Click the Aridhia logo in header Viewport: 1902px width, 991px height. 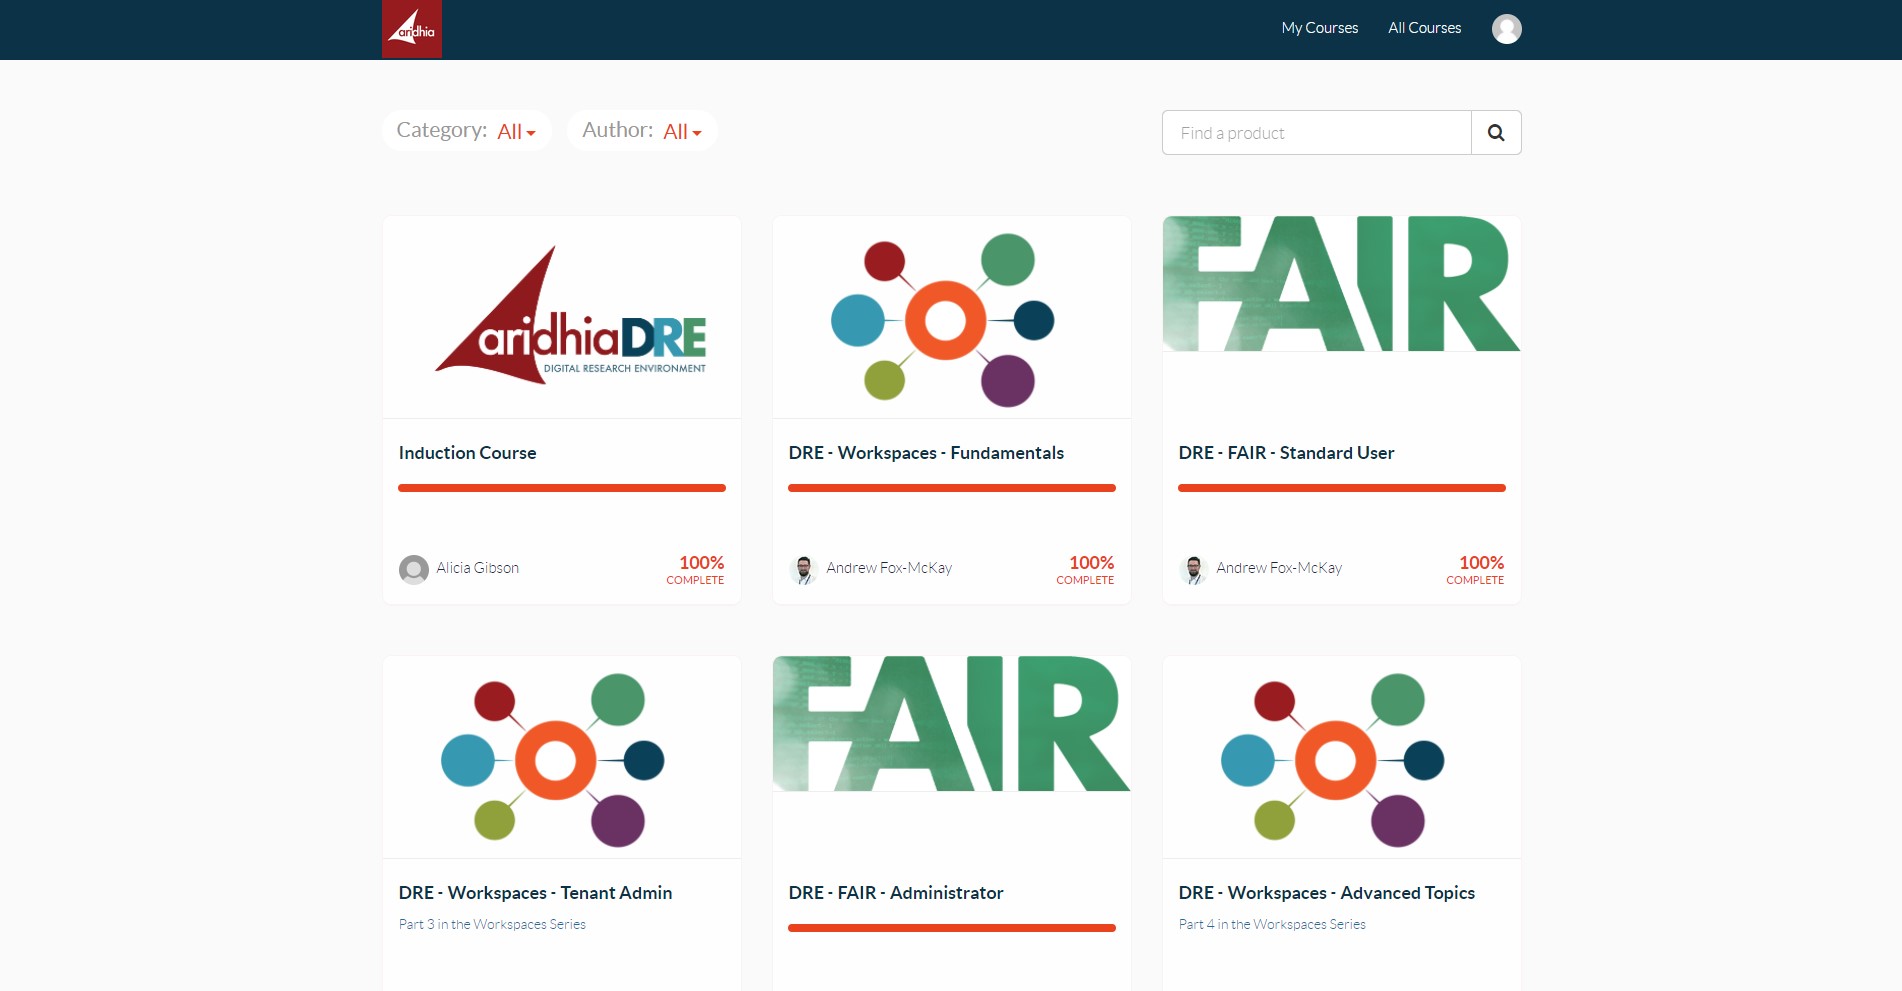click(x=412, y=29)
